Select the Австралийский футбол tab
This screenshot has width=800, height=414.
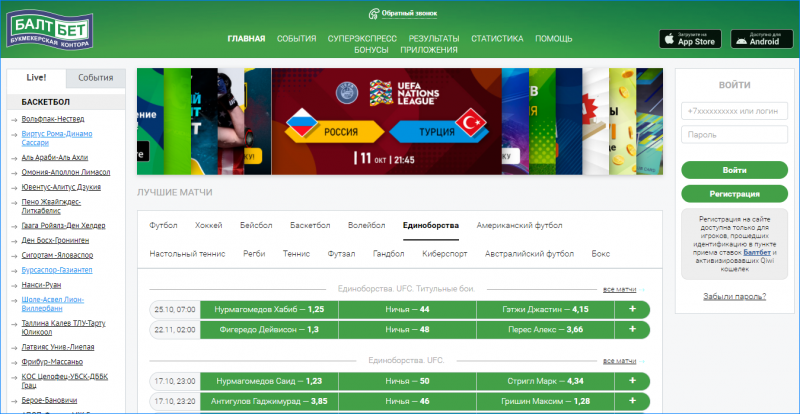530,254
